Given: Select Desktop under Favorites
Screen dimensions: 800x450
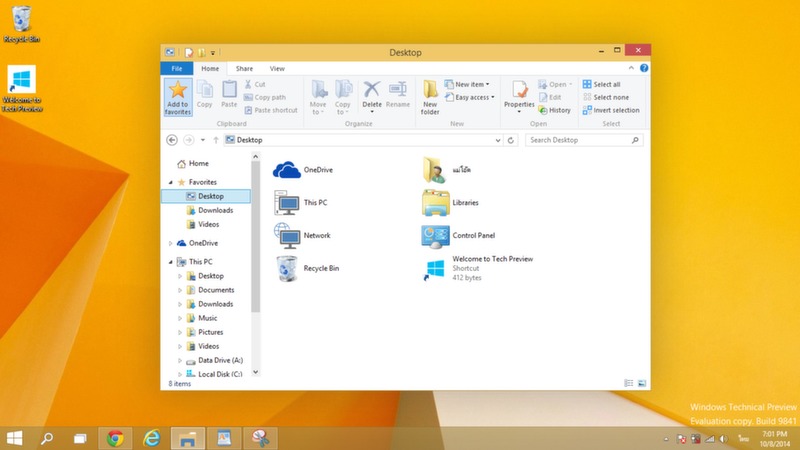Looking at the screenshot, I should point(206,196).
